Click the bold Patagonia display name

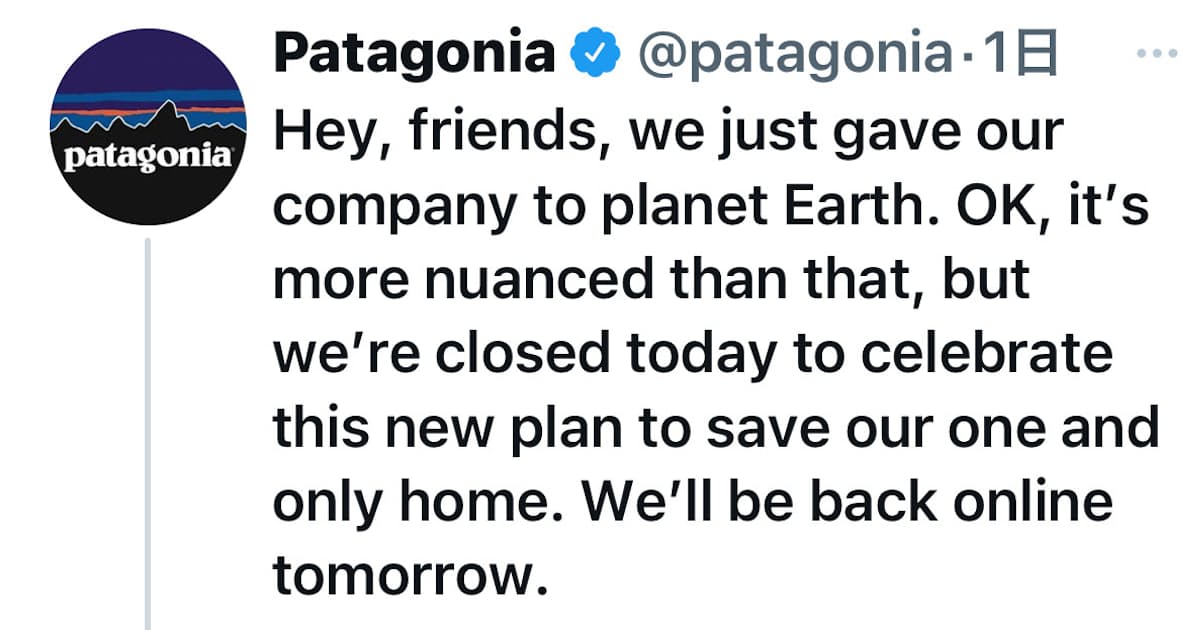click(x=414, y=53)
